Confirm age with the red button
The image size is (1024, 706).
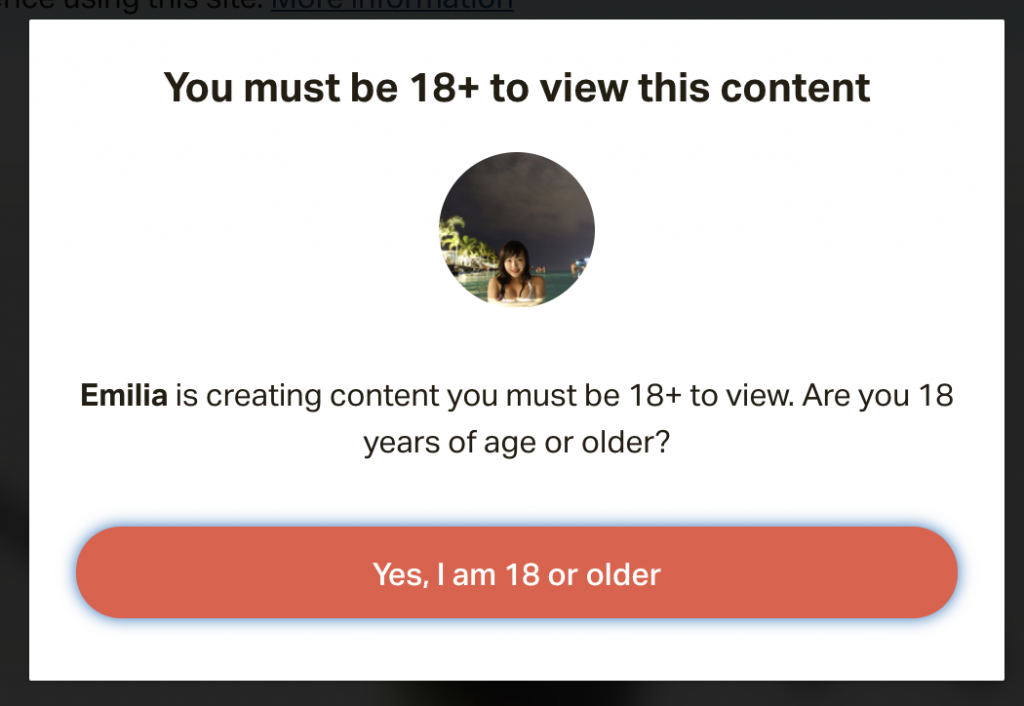pyautogui.click(x=516, y=573)
